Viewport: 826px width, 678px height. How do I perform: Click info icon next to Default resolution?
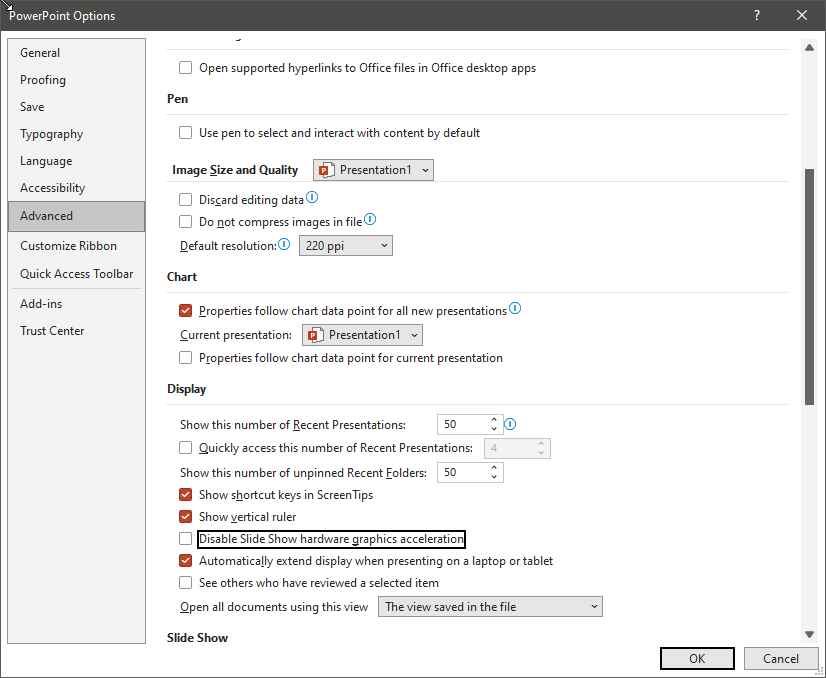coord(284,244)
